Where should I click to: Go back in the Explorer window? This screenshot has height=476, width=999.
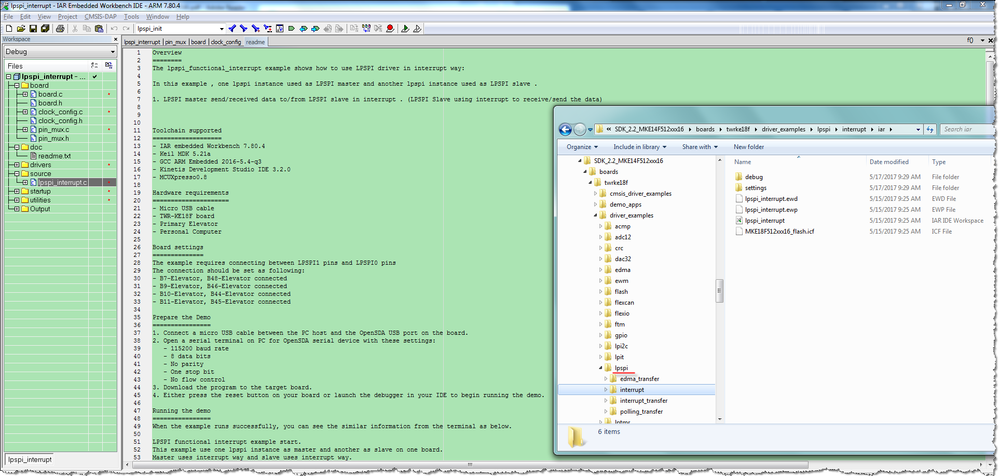point(565,129)
